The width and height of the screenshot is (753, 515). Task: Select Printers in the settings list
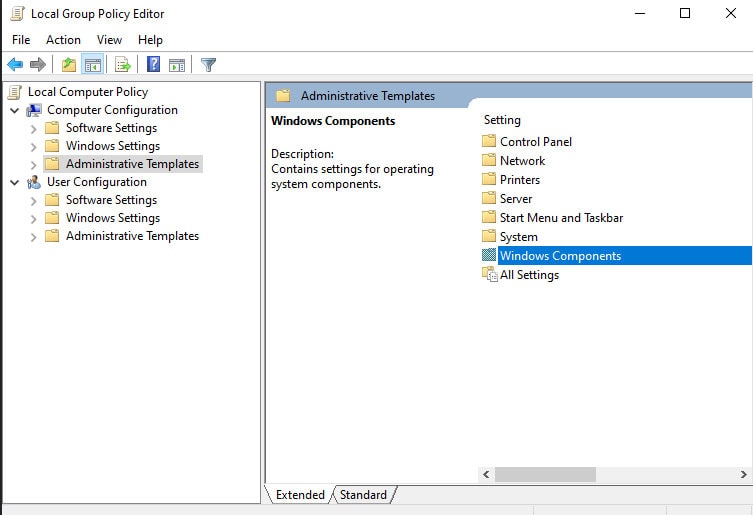click(520, 180)
